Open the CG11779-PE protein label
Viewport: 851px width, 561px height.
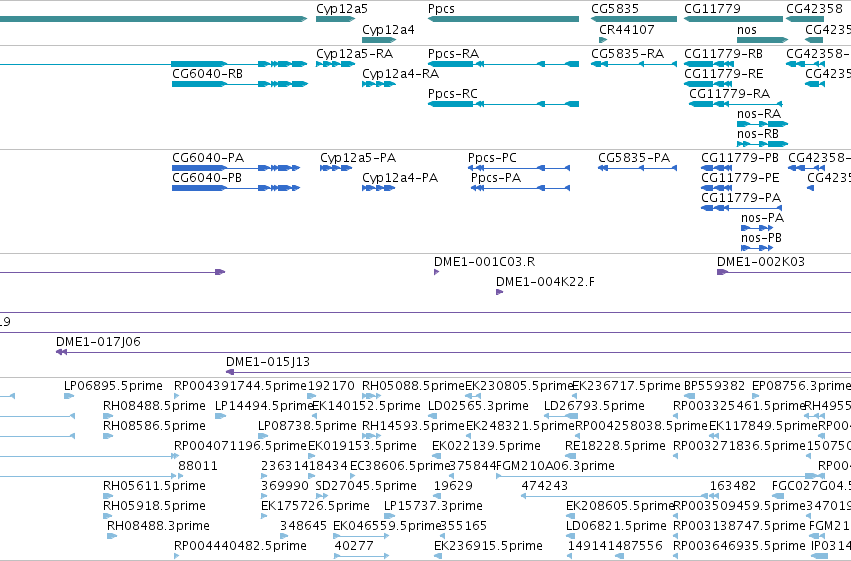[740, 178]
